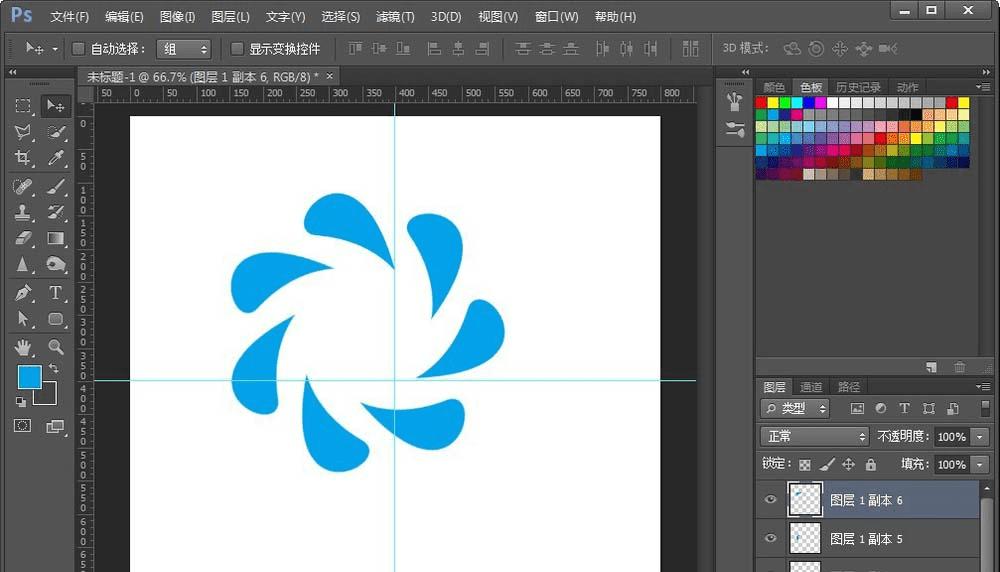Screen dimensions: 1000x572
Task: Select the Eraser tool
Action: pyautogui.click(x=23, y=238)
